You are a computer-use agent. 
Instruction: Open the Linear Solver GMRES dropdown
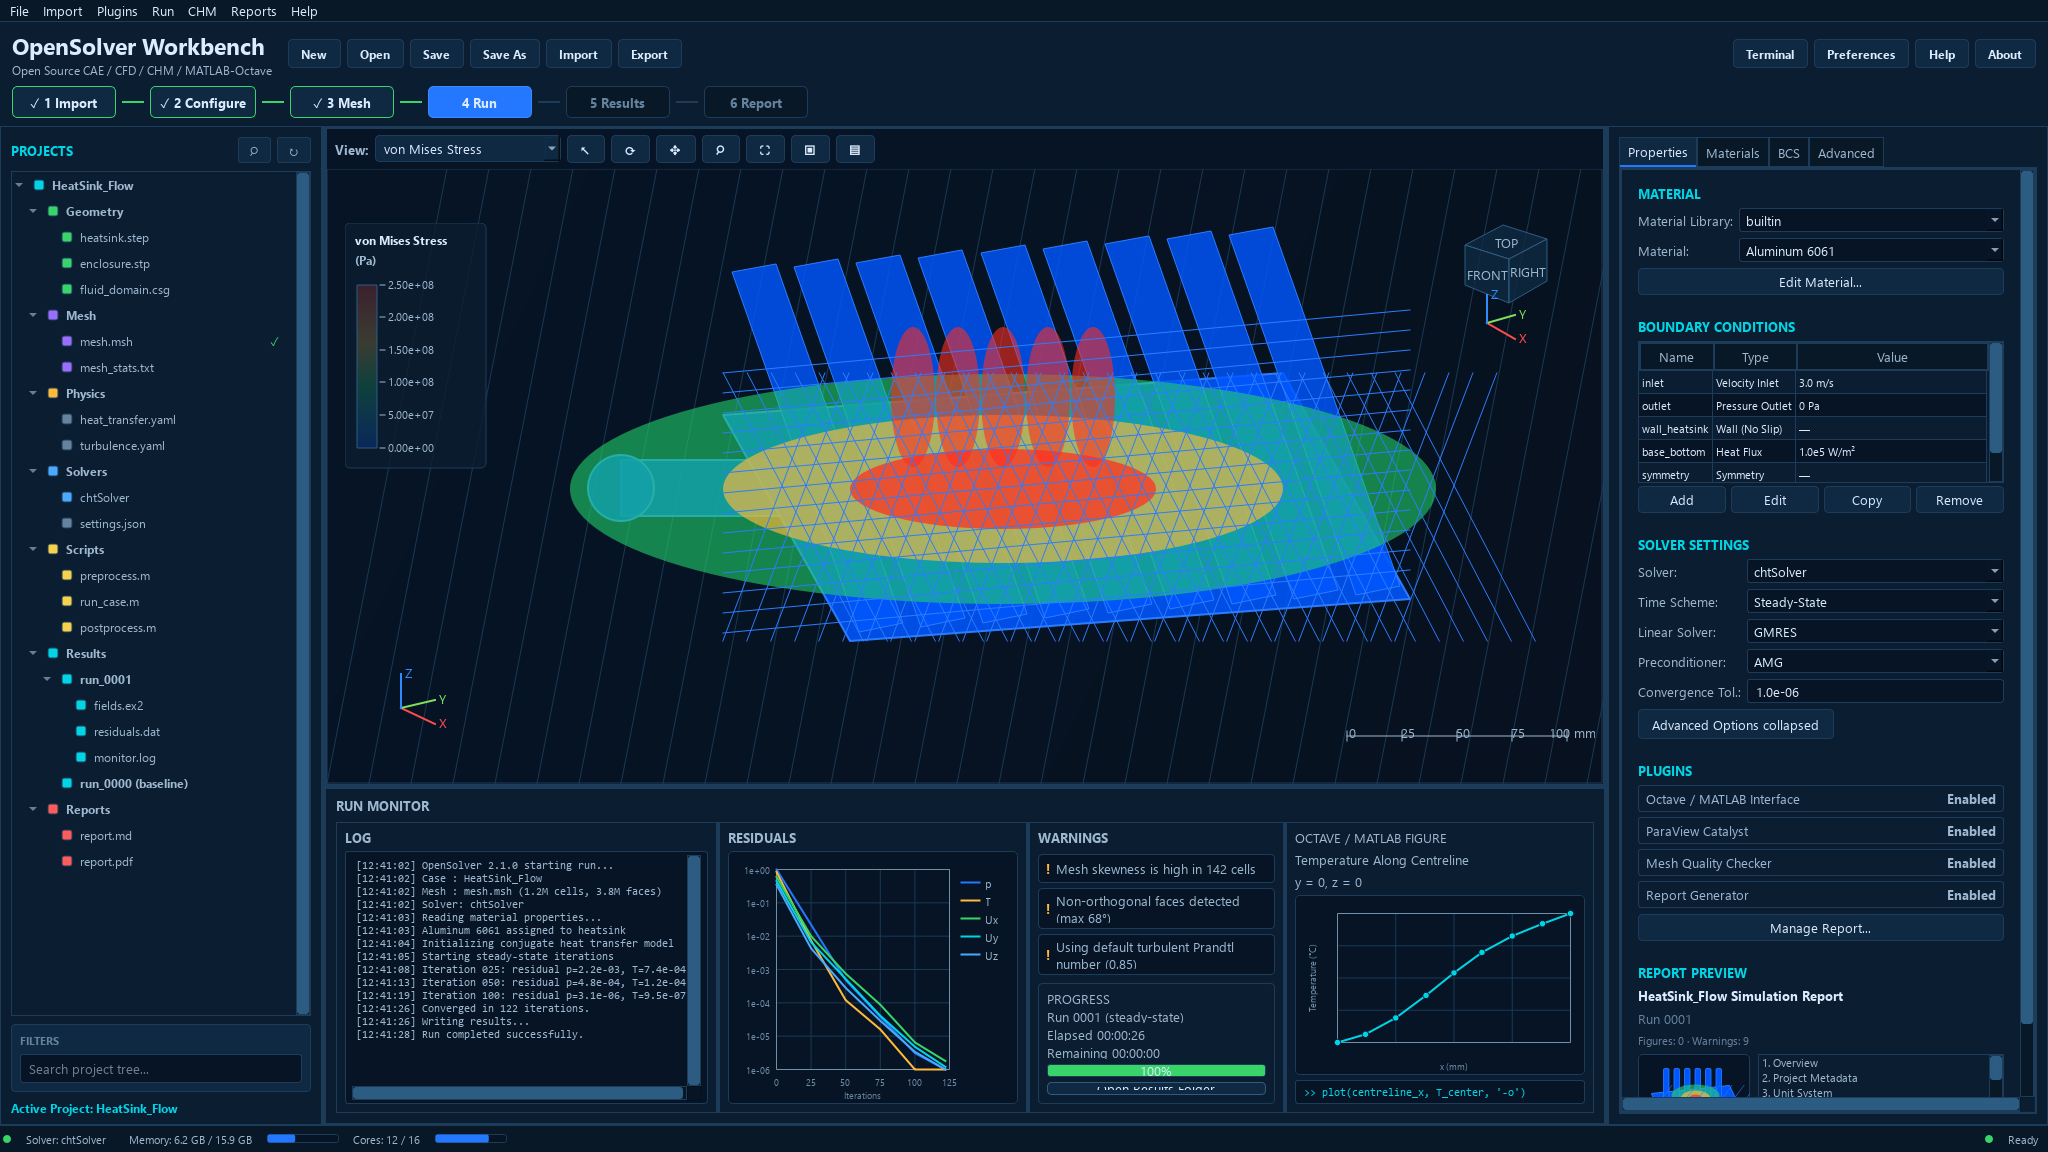click(1874, 632)
